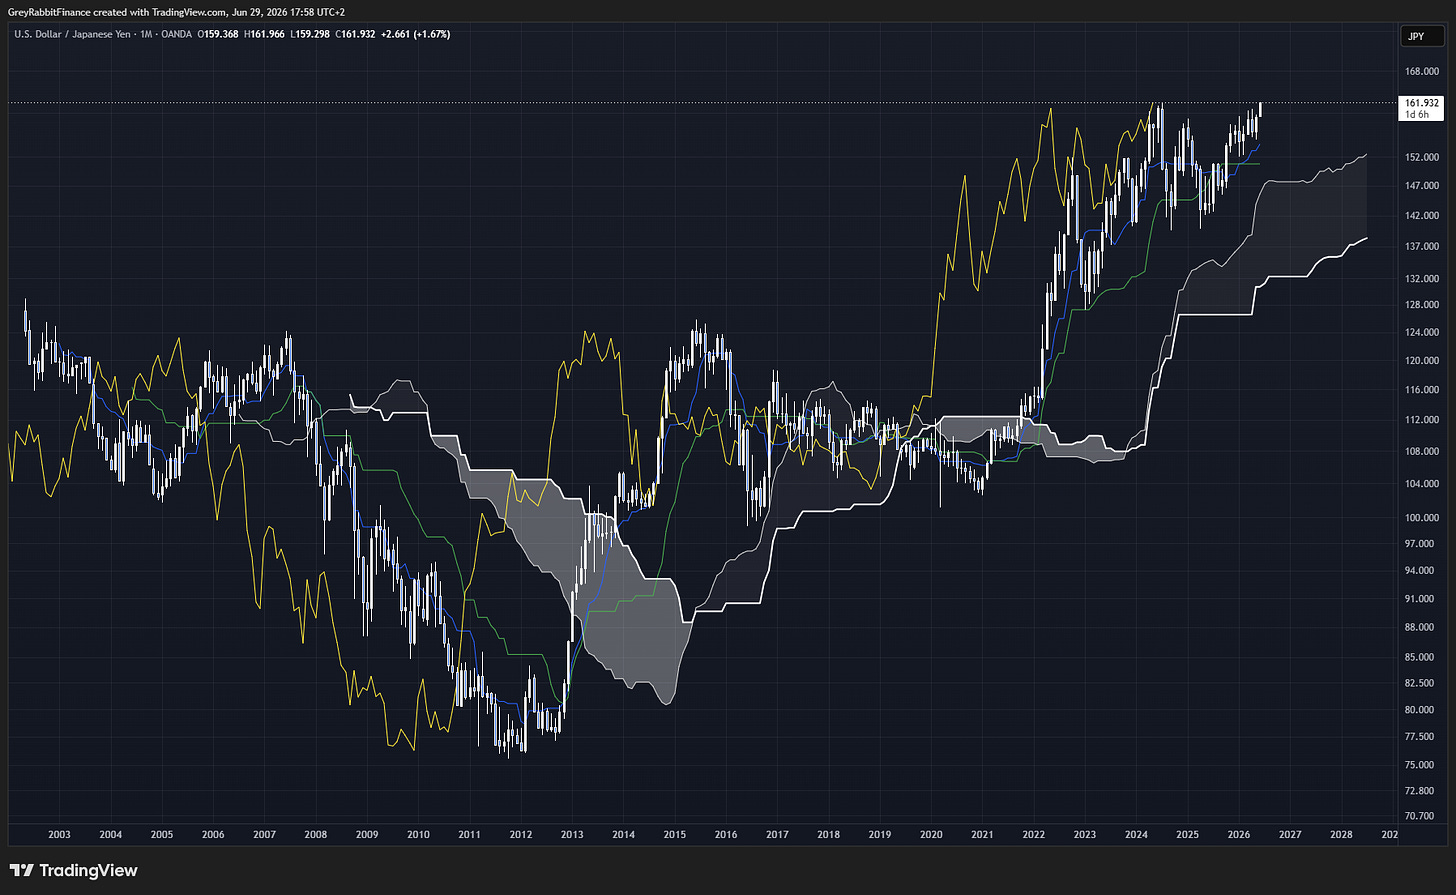Click the 2003 year label on time axis

59,834
